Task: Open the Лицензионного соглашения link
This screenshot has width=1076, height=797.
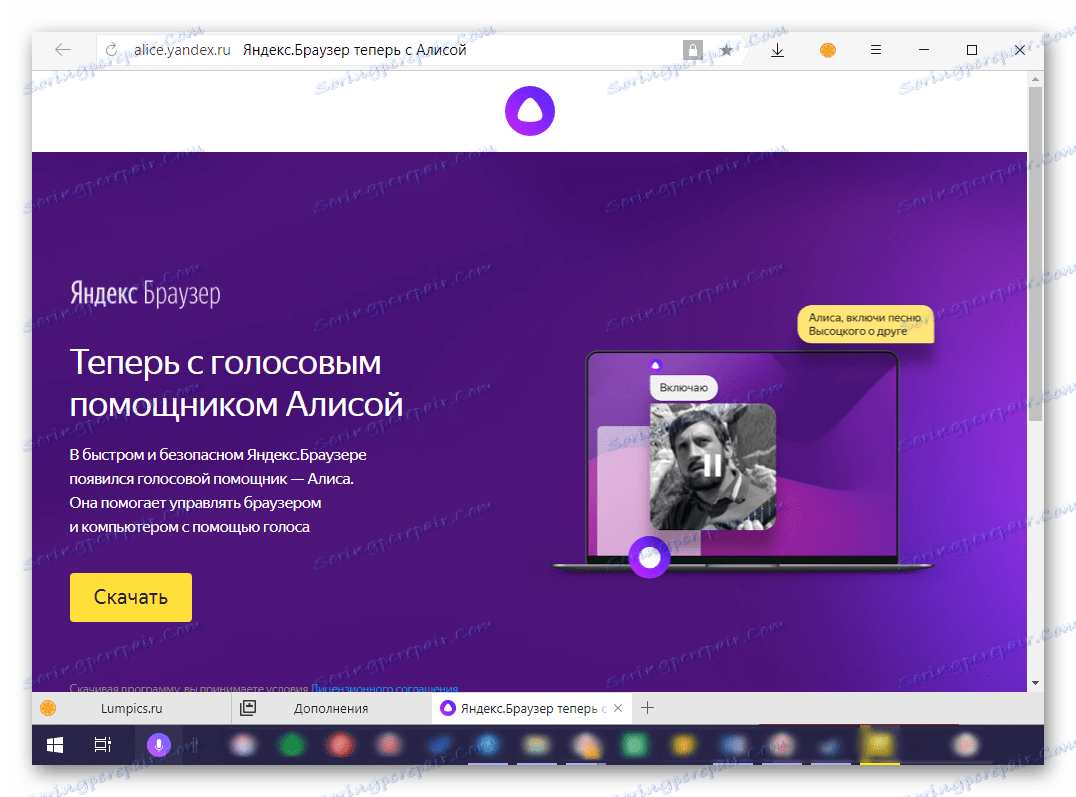Action: (384, 688)
